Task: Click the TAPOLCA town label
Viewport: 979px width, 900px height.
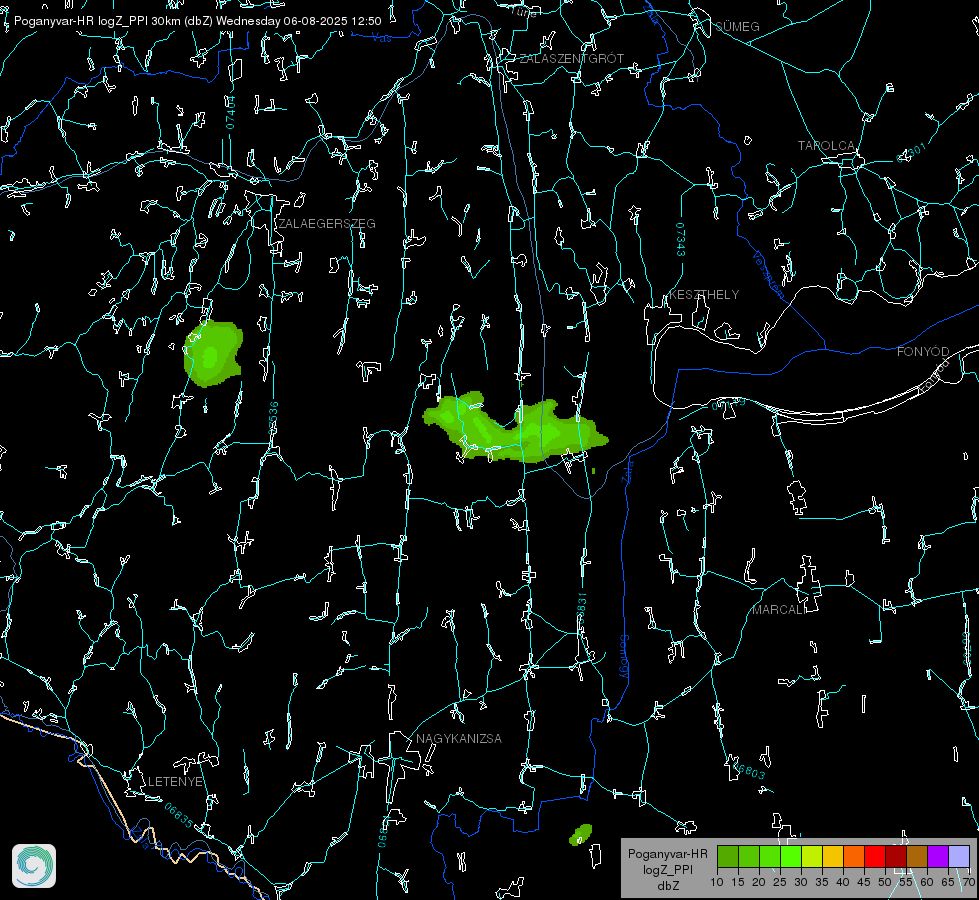Action: pyautogui.click(x=826, y=146)
